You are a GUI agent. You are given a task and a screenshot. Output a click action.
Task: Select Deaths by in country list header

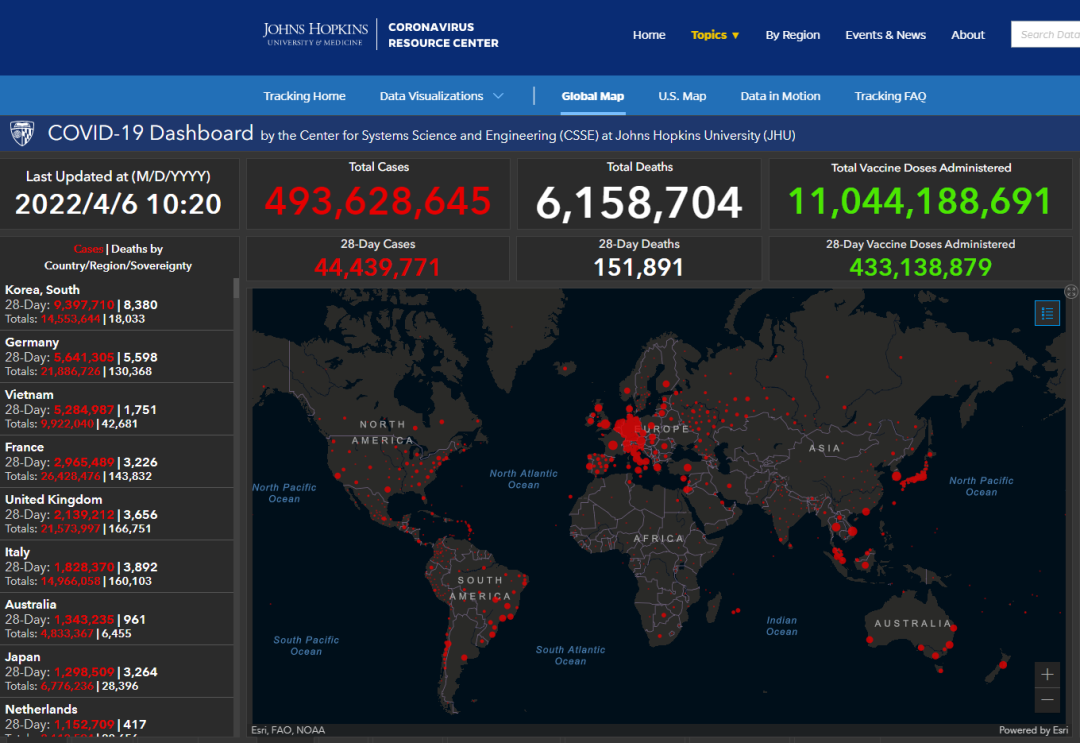pos(137,249)
